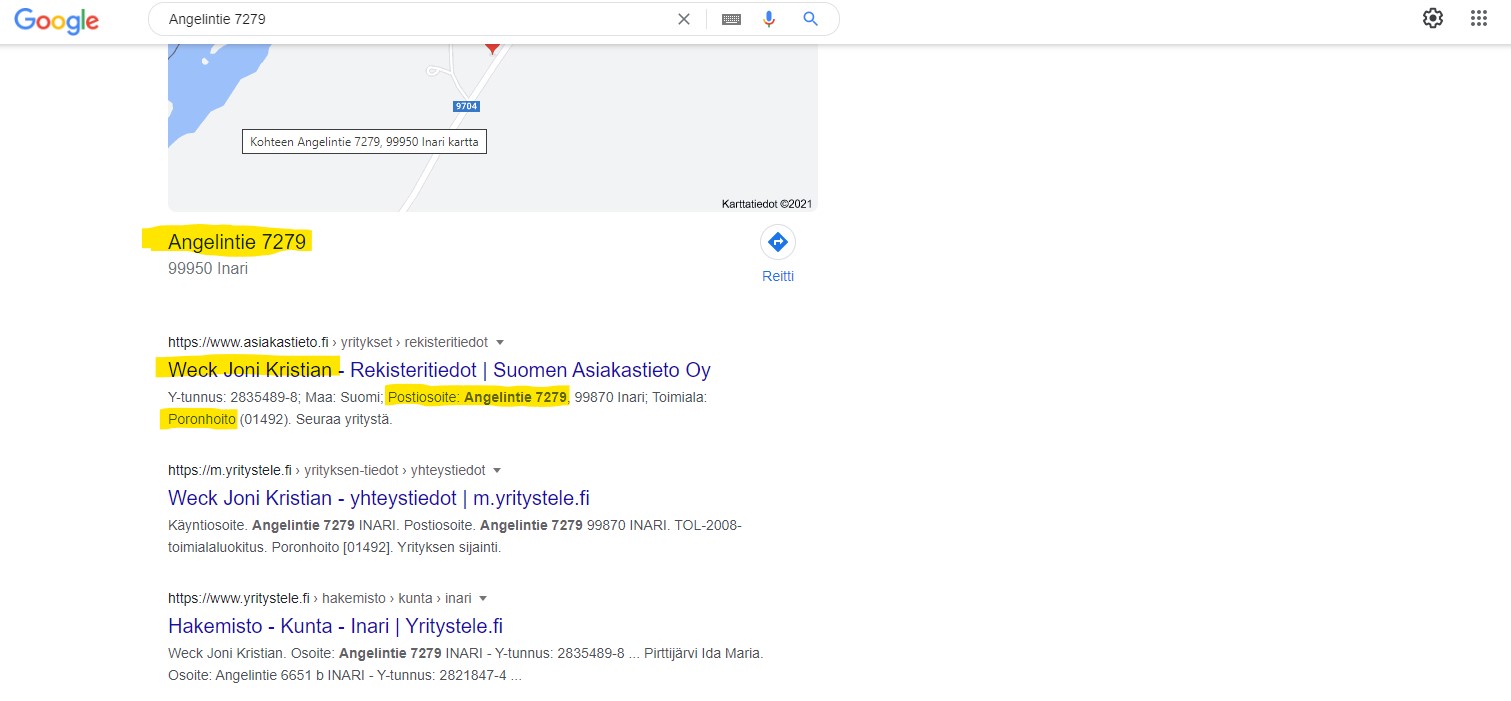Click Karttatiedot ©2021 map attribution
The height and width of the screenshot is (701, 1511).
point(767,204)
